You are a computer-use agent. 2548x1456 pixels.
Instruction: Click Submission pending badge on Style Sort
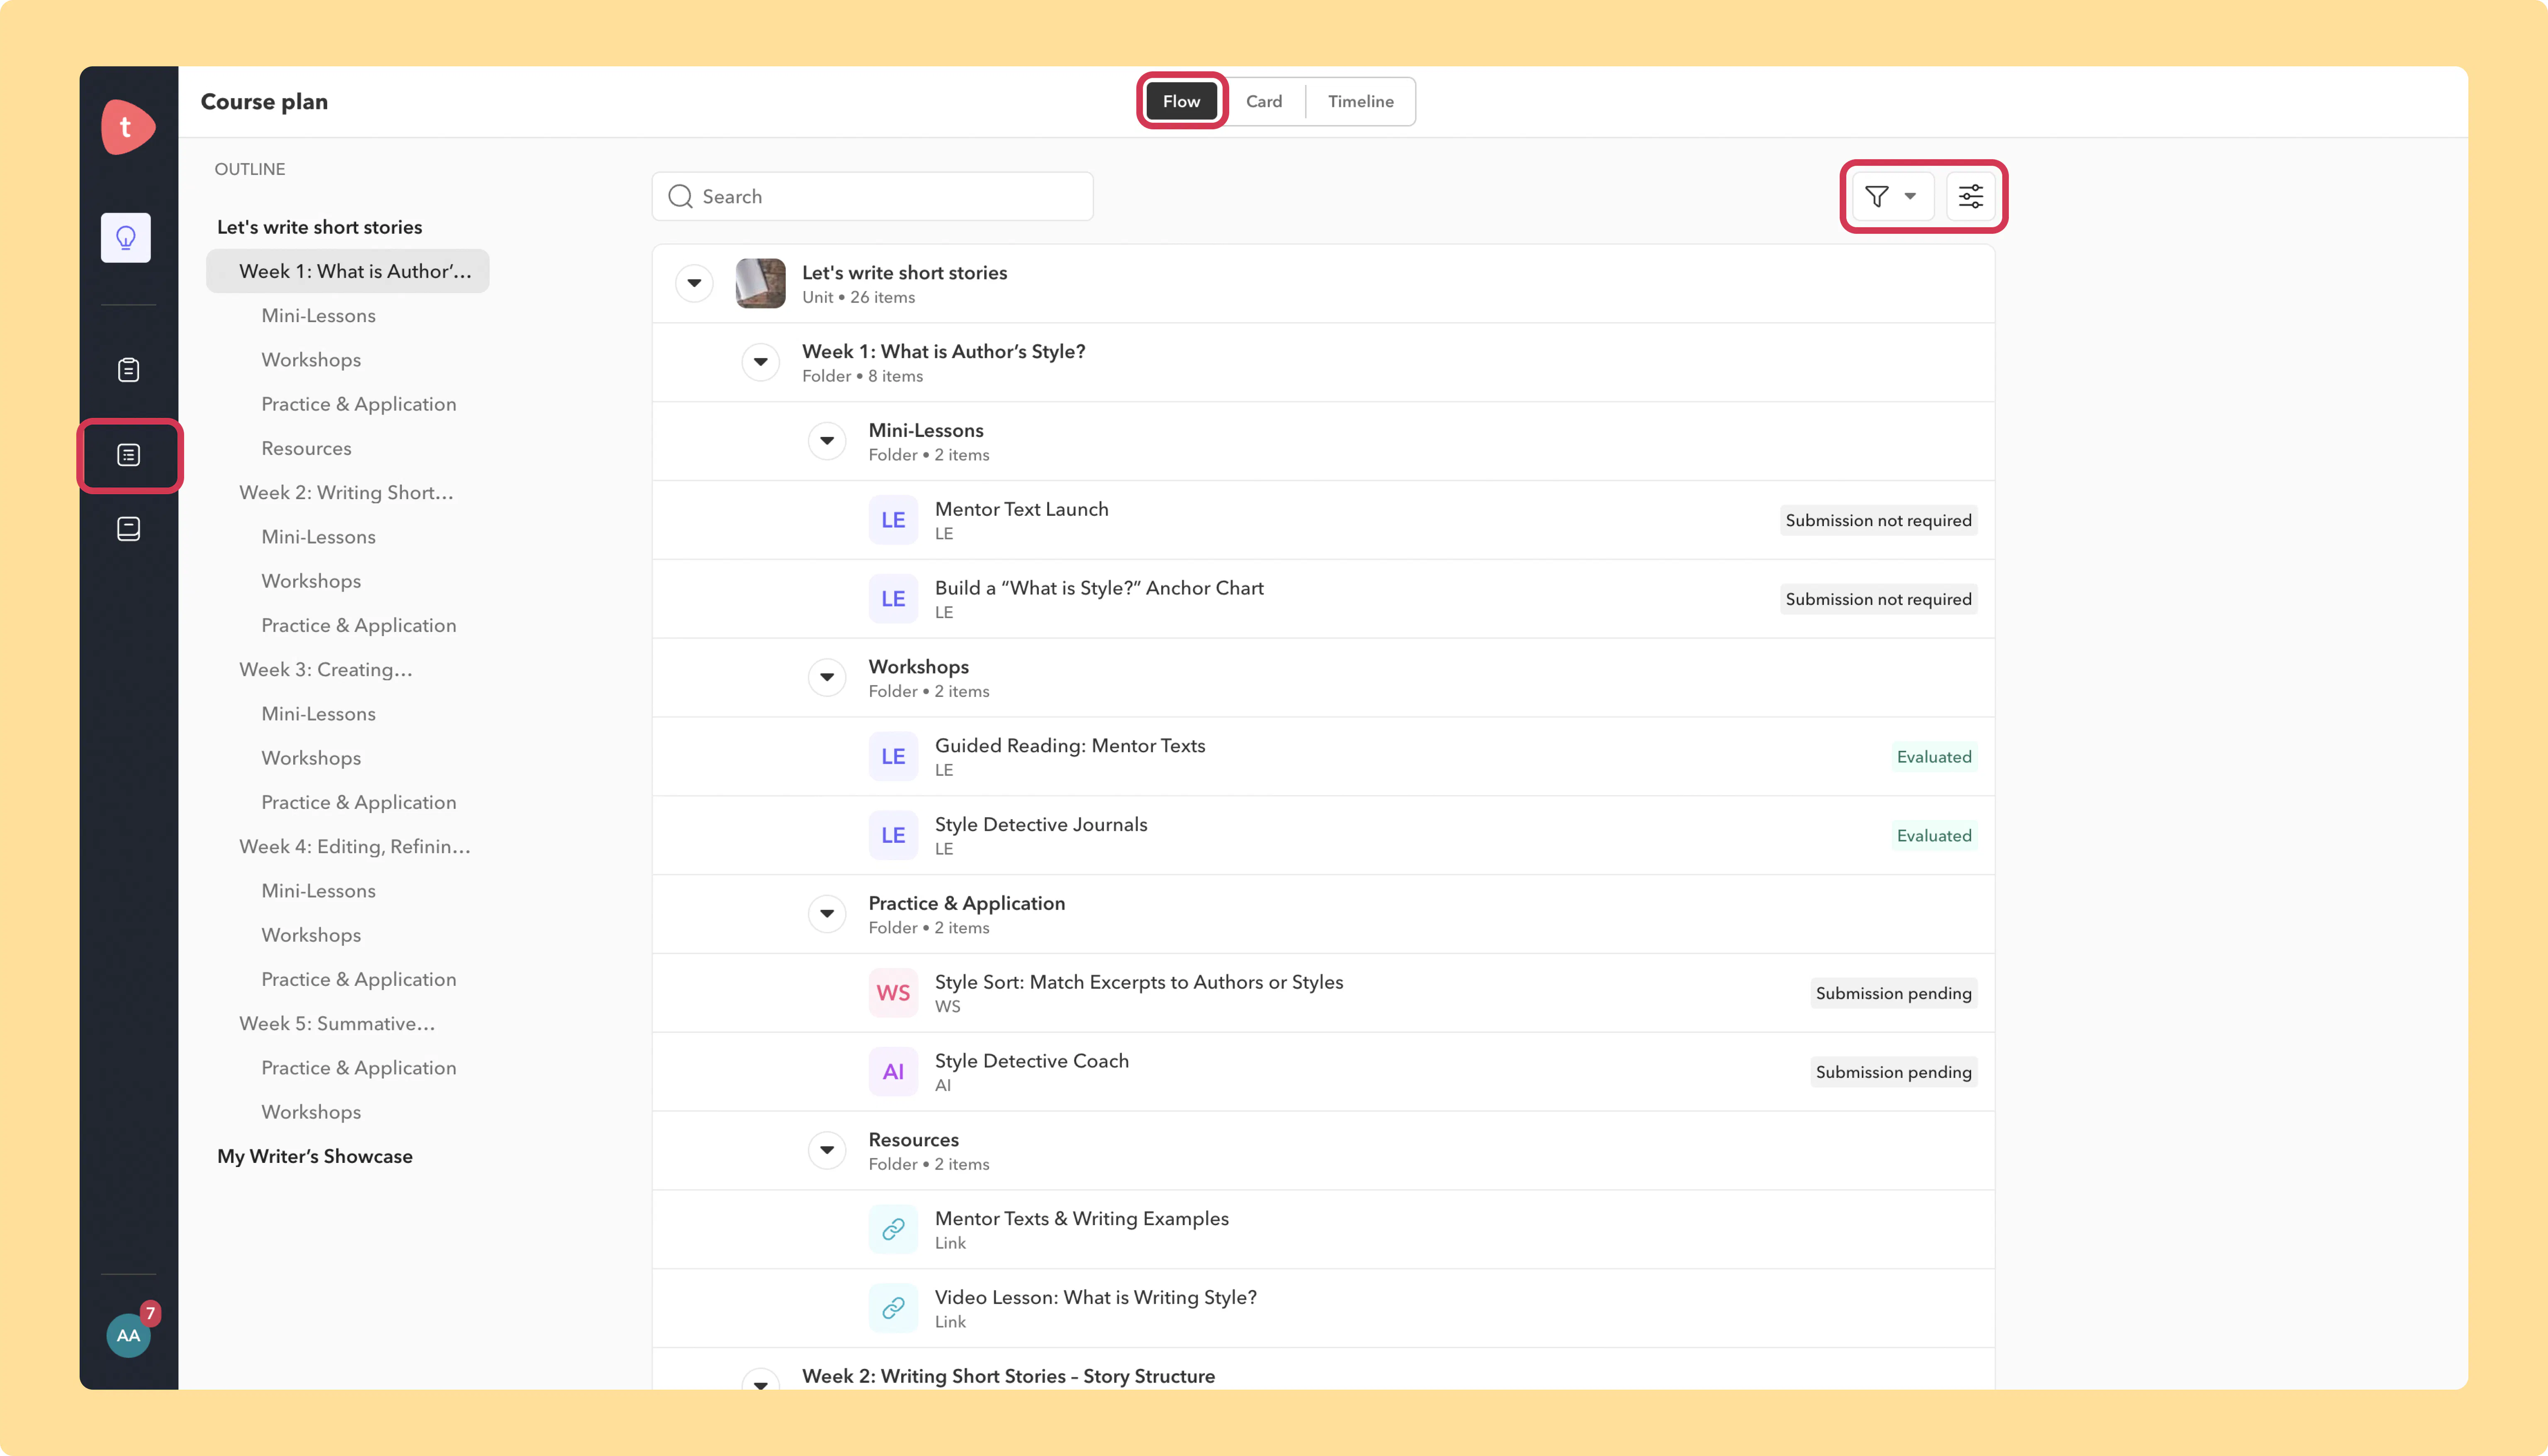(x=1894, y=993)
